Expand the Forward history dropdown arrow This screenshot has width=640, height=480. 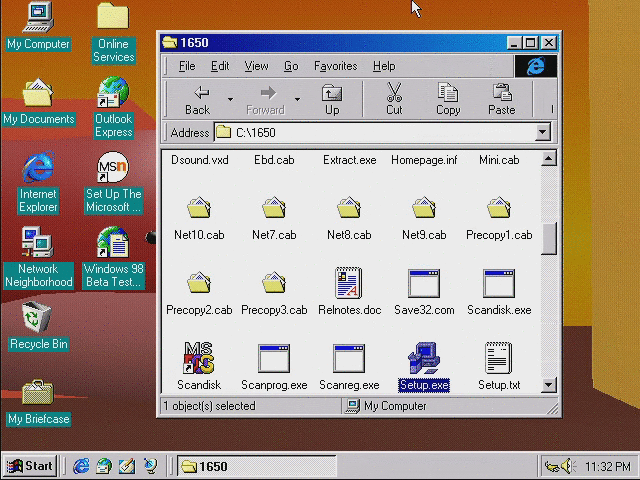point(297,99)
